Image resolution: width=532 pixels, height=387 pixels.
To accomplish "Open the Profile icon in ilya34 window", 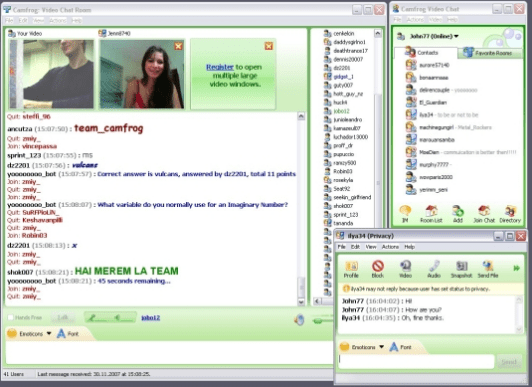I will tap(351, 269).
